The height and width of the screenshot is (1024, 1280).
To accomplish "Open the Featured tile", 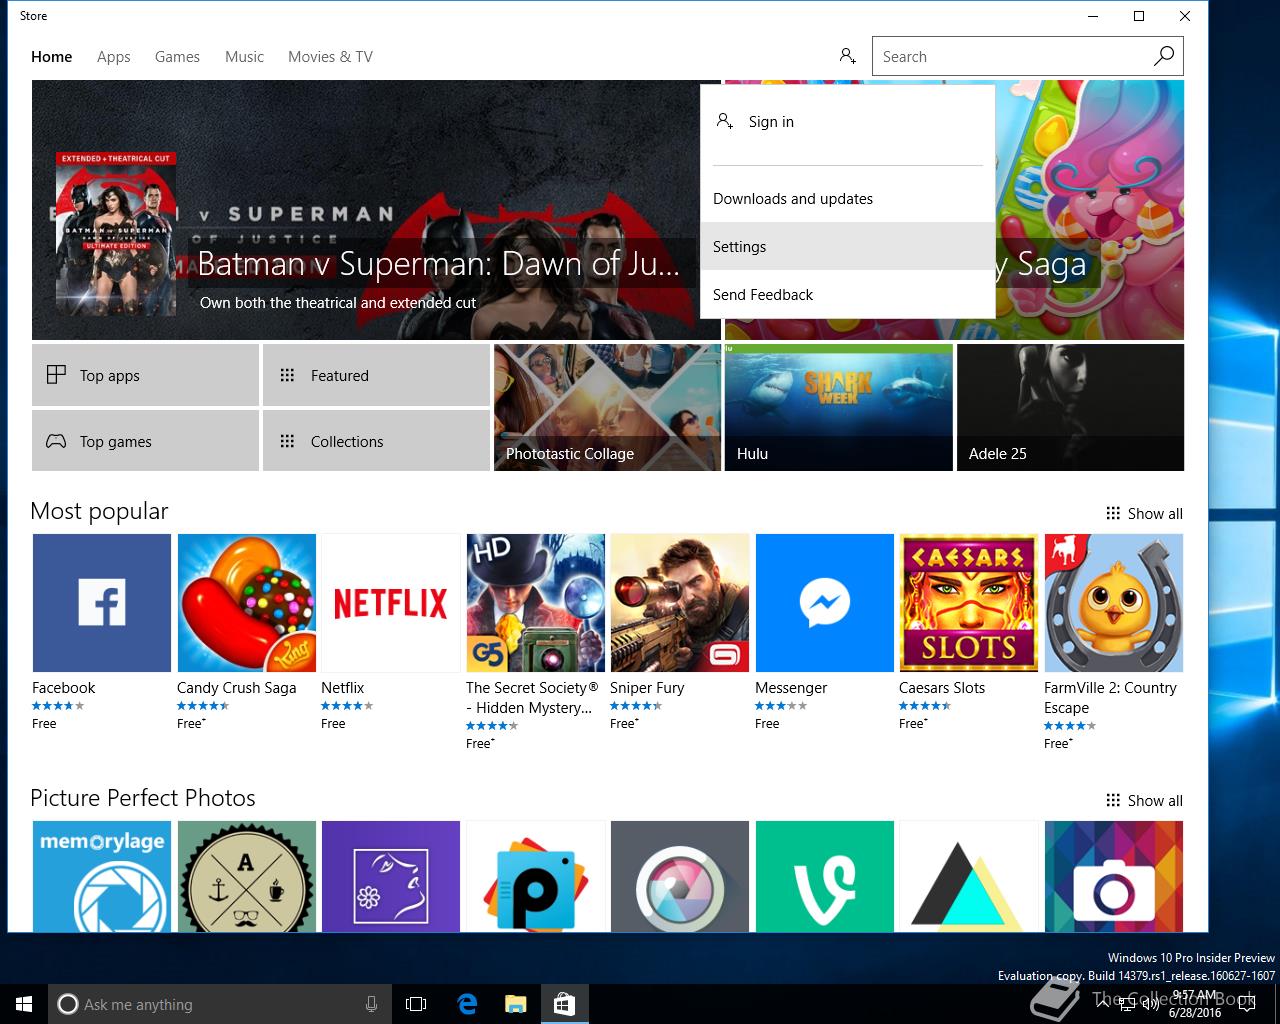I will [x=376, y=375].
